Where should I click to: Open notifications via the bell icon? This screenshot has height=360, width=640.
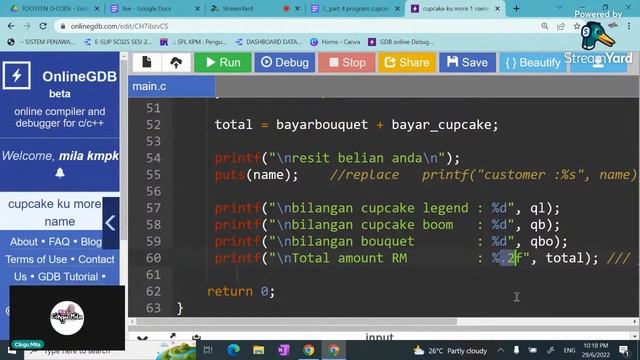[60, 173]
